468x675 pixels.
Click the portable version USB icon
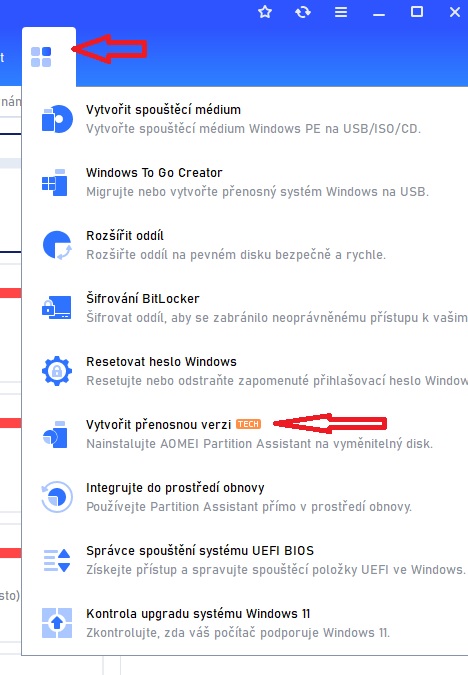55,434
